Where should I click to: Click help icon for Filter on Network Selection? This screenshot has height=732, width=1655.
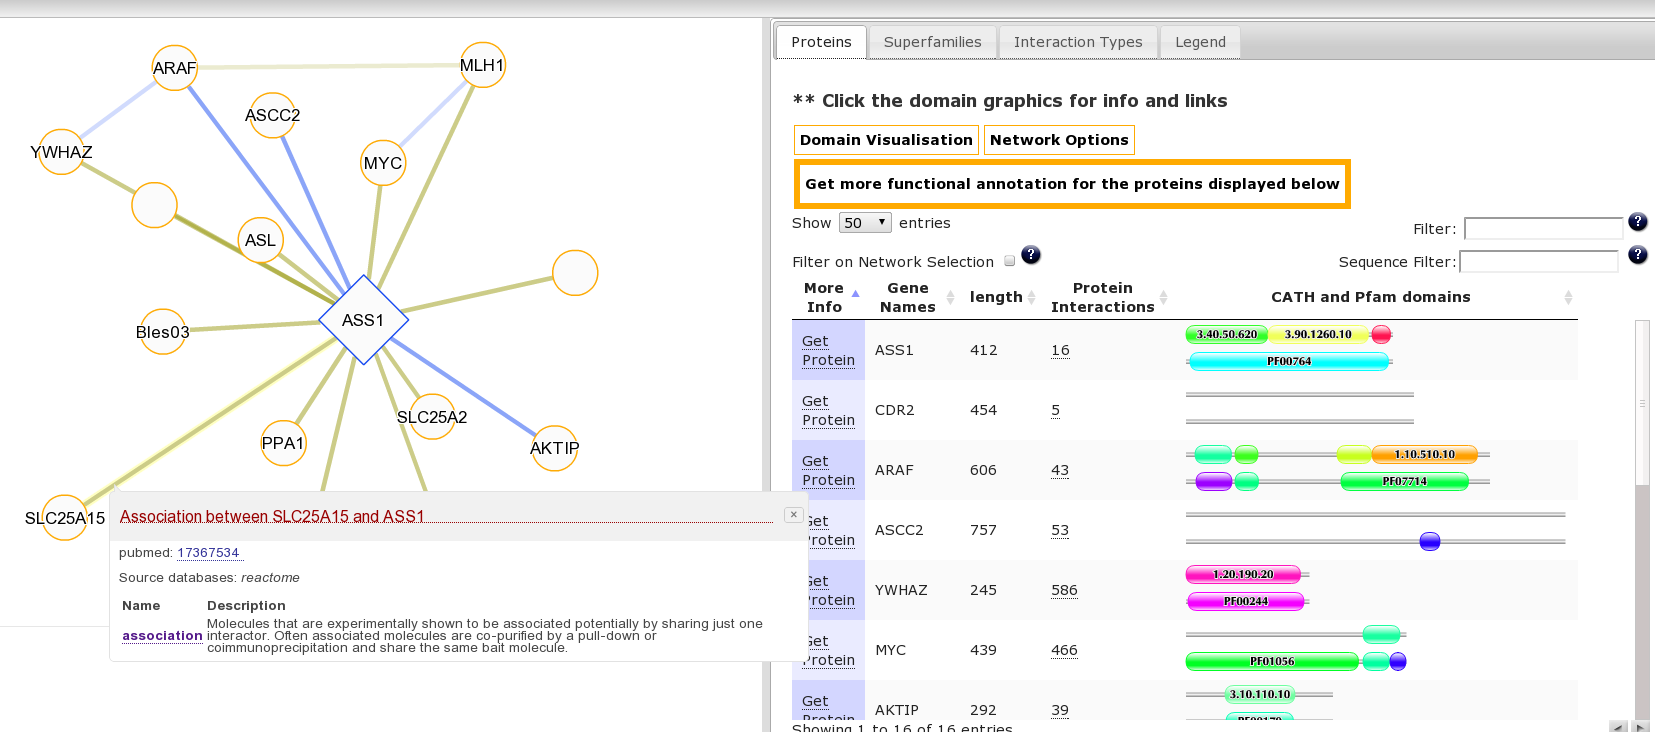[1031, 255]
